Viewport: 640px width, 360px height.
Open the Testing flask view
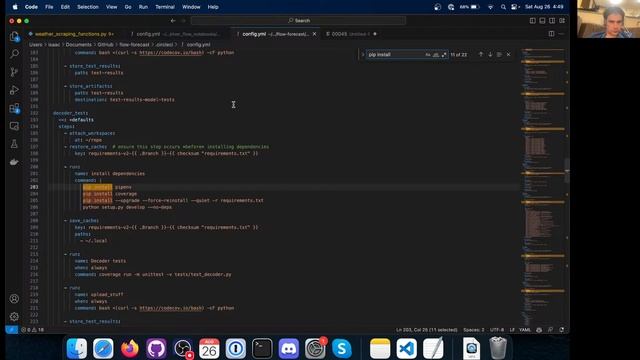14,144
